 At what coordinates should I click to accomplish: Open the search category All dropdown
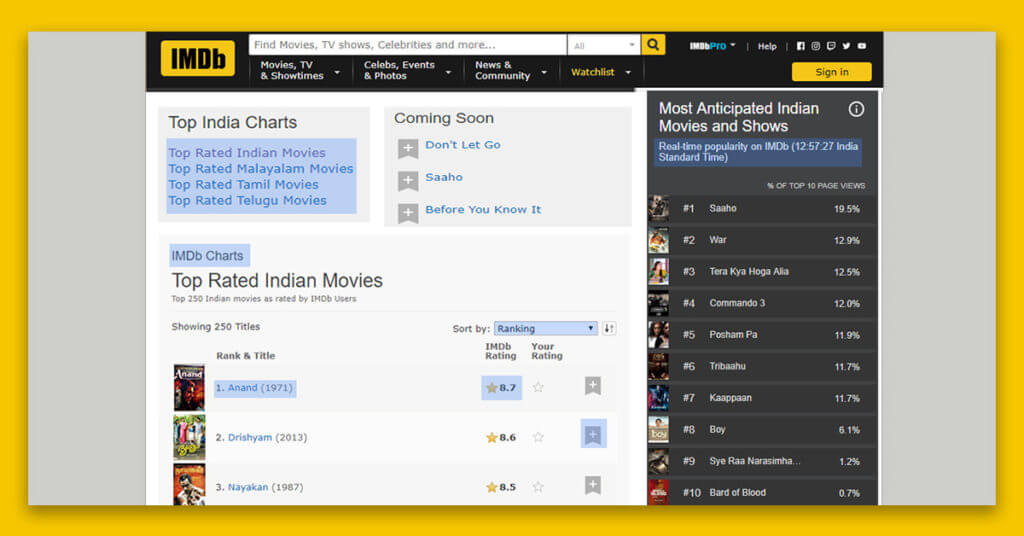(604, 45)
